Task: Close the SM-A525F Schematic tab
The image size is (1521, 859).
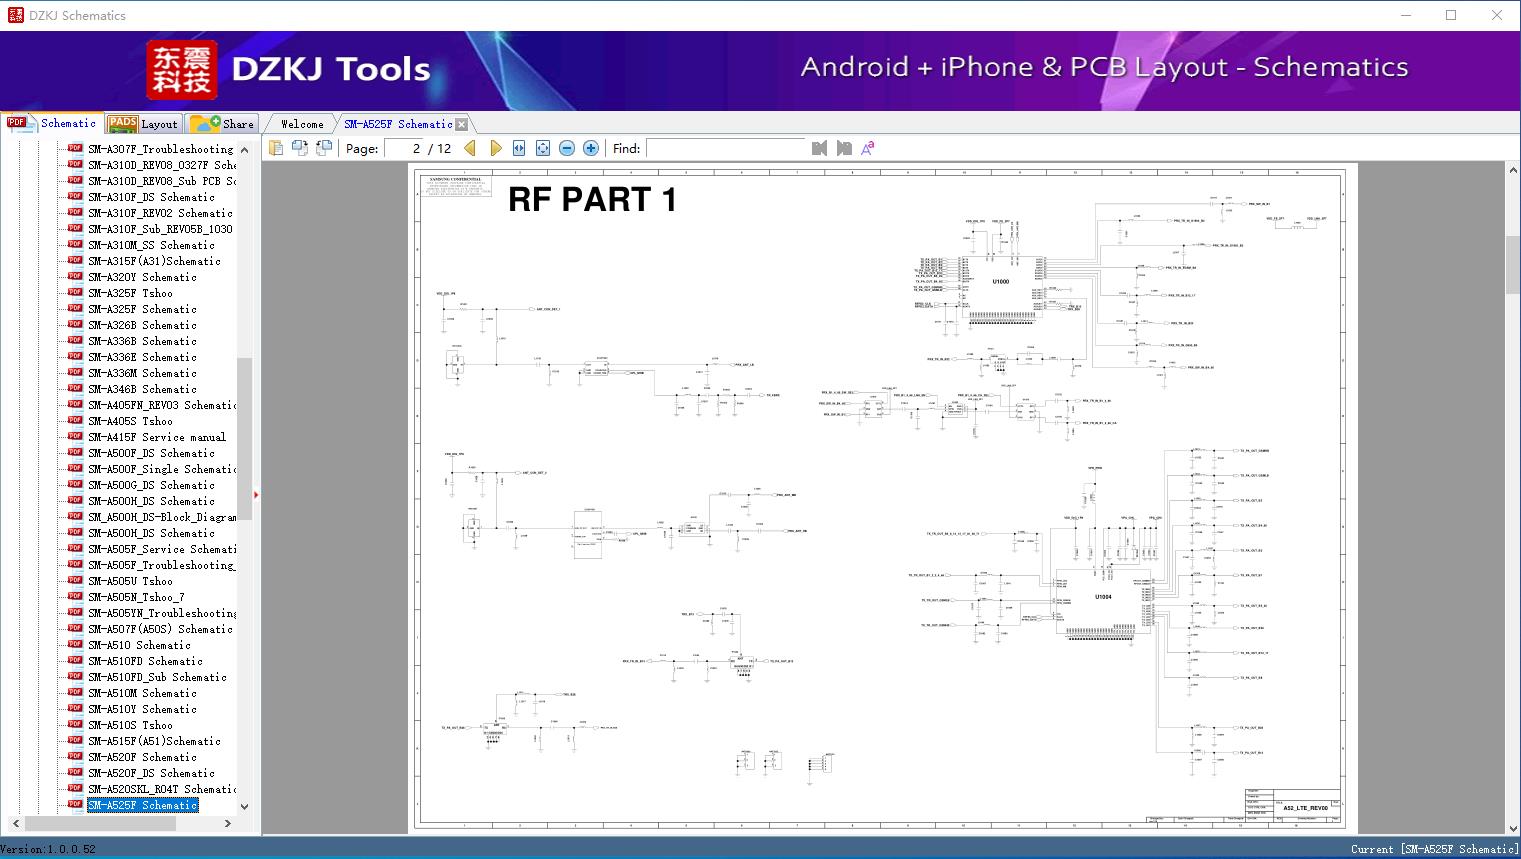Action: click(x=461, y=124)
